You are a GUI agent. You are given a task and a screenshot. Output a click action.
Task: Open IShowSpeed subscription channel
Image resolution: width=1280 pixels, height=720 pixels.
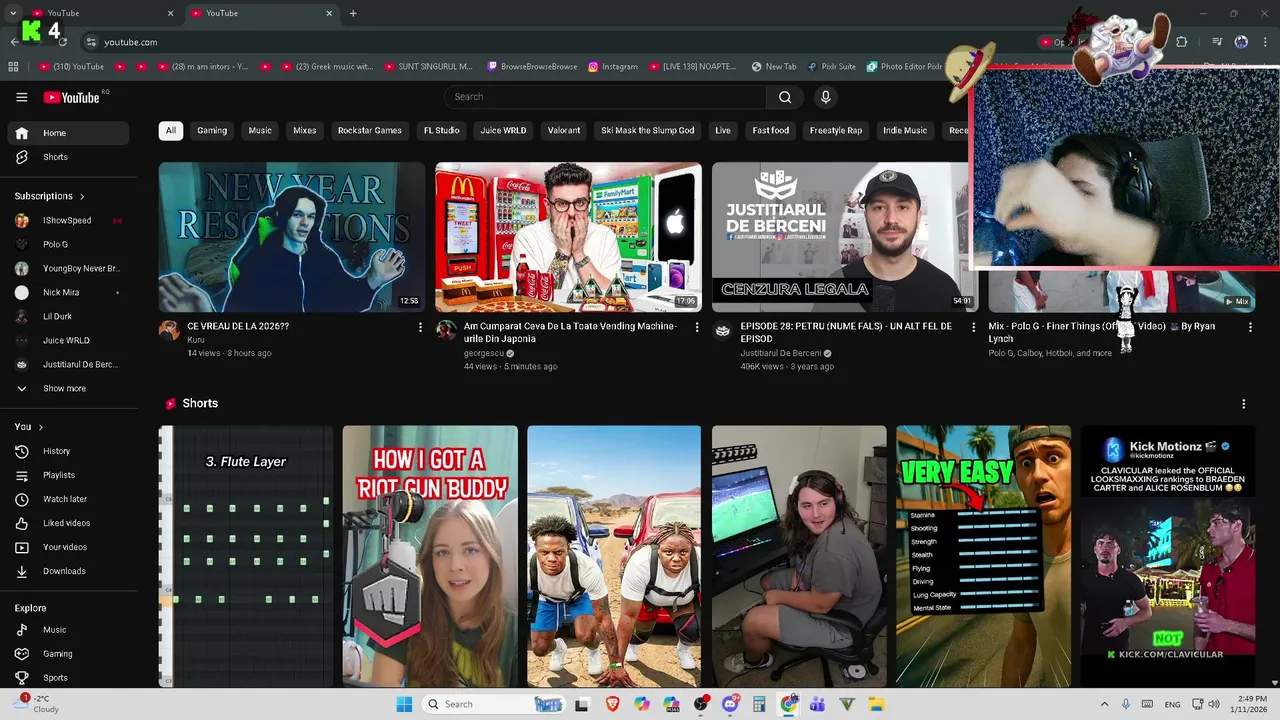[68, 220]
